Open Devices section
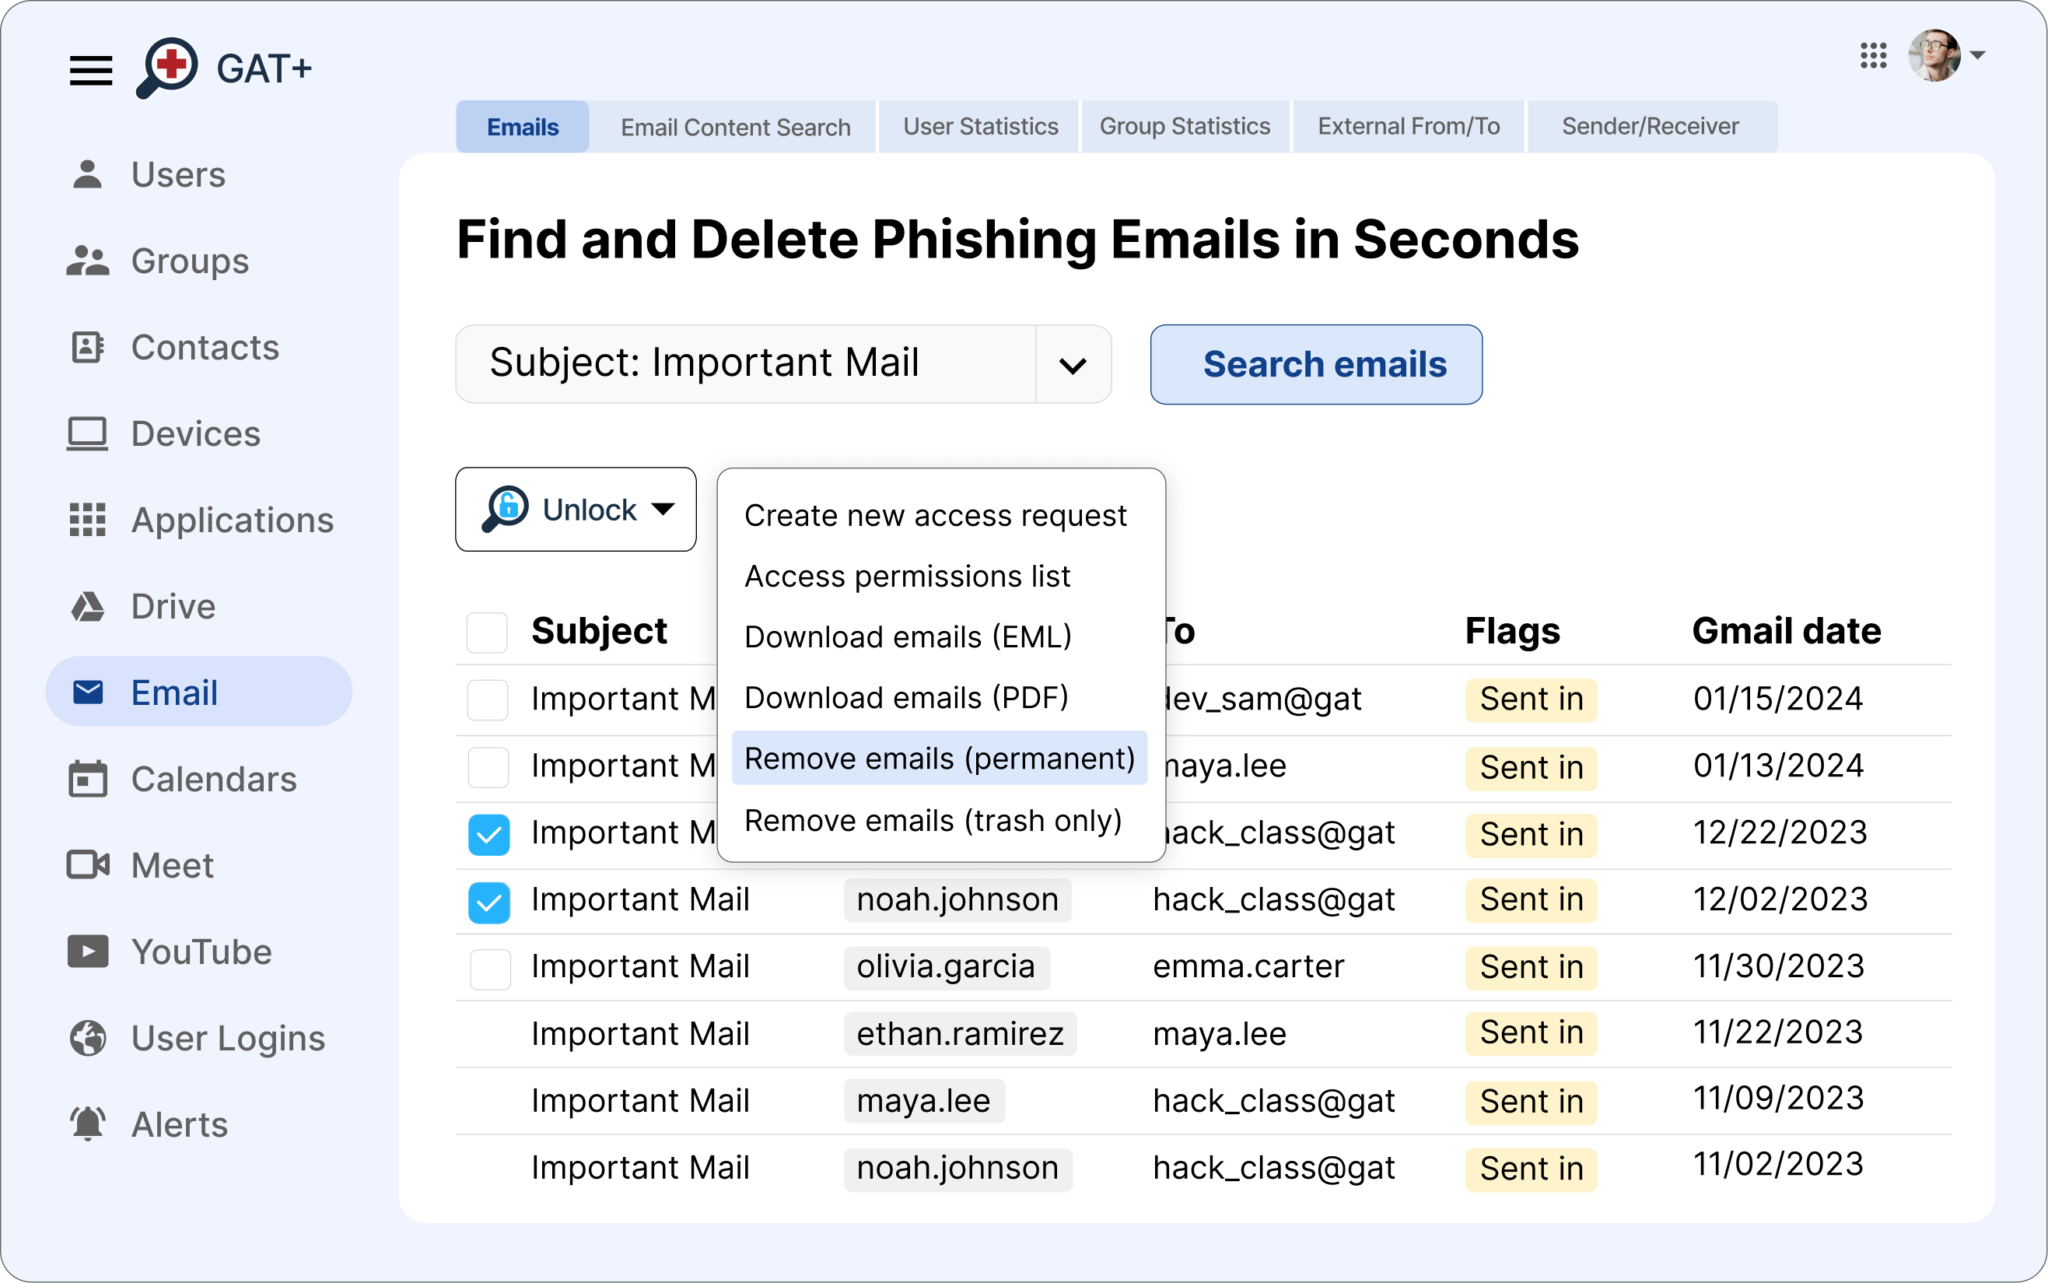The height and width of the screenshot is (1283, 2048). pyautogui.click(x=164, y=433)
